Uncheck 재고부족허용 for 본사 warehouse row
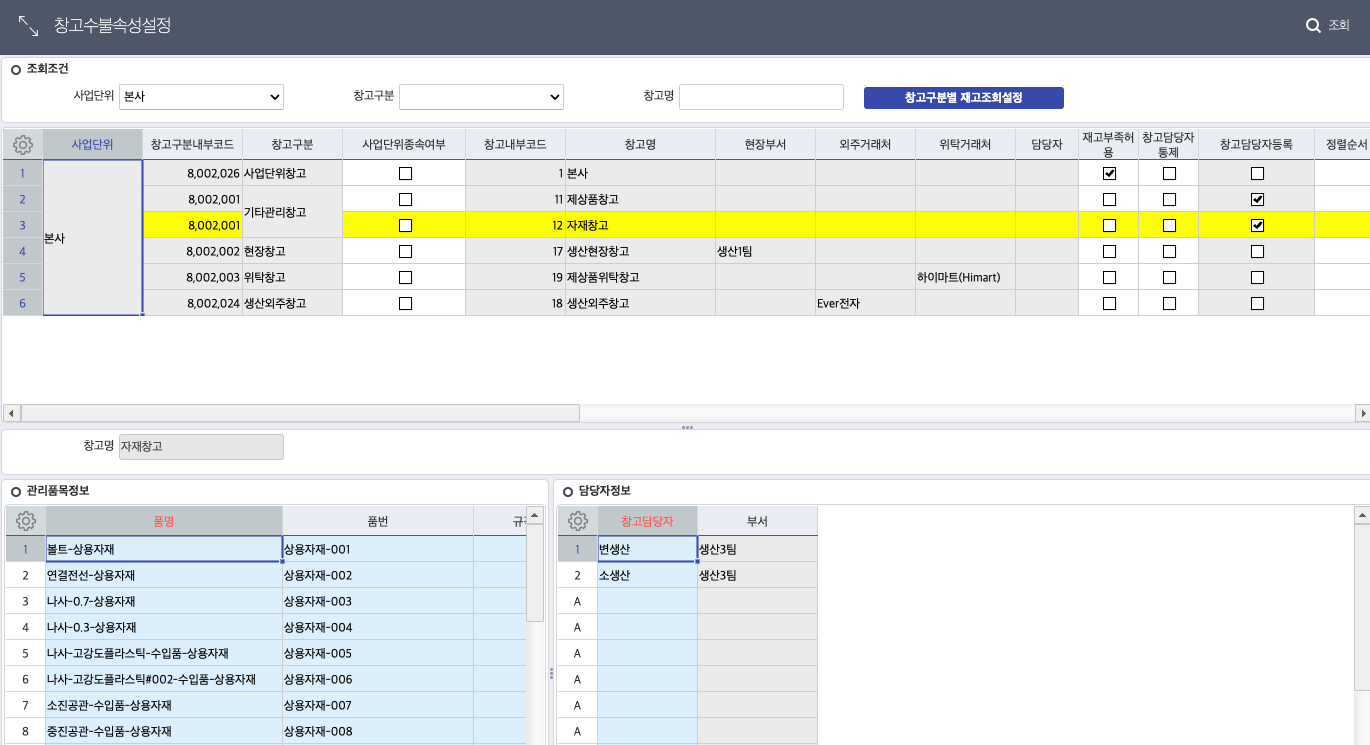 tap(1108, 173)
